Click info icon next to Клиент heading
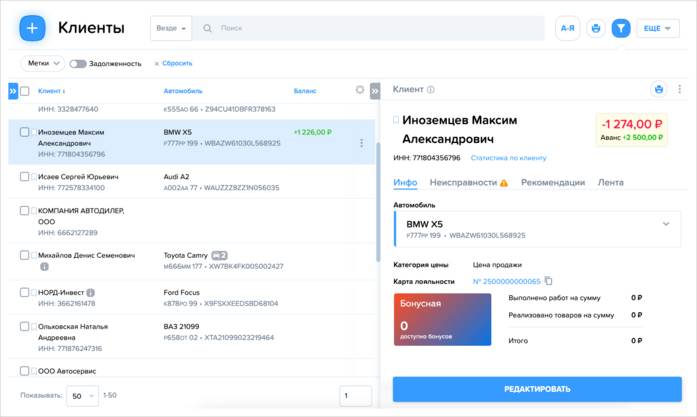The image size is (697, 417). pyautogui.click(x=431, y=89)
